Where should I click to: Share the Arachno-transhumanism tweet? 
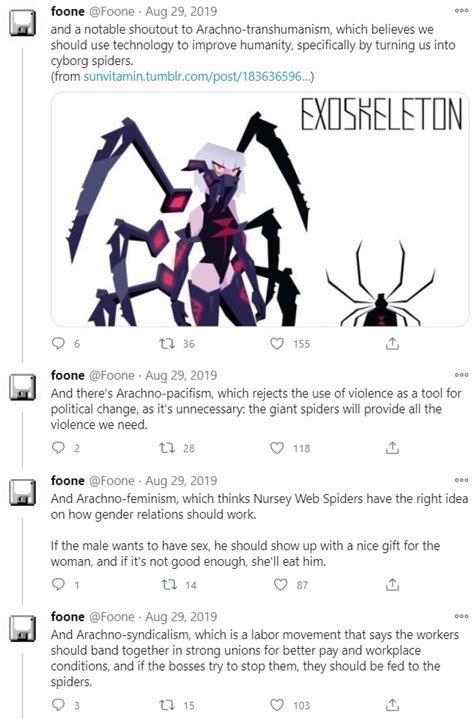coord(392,343)
